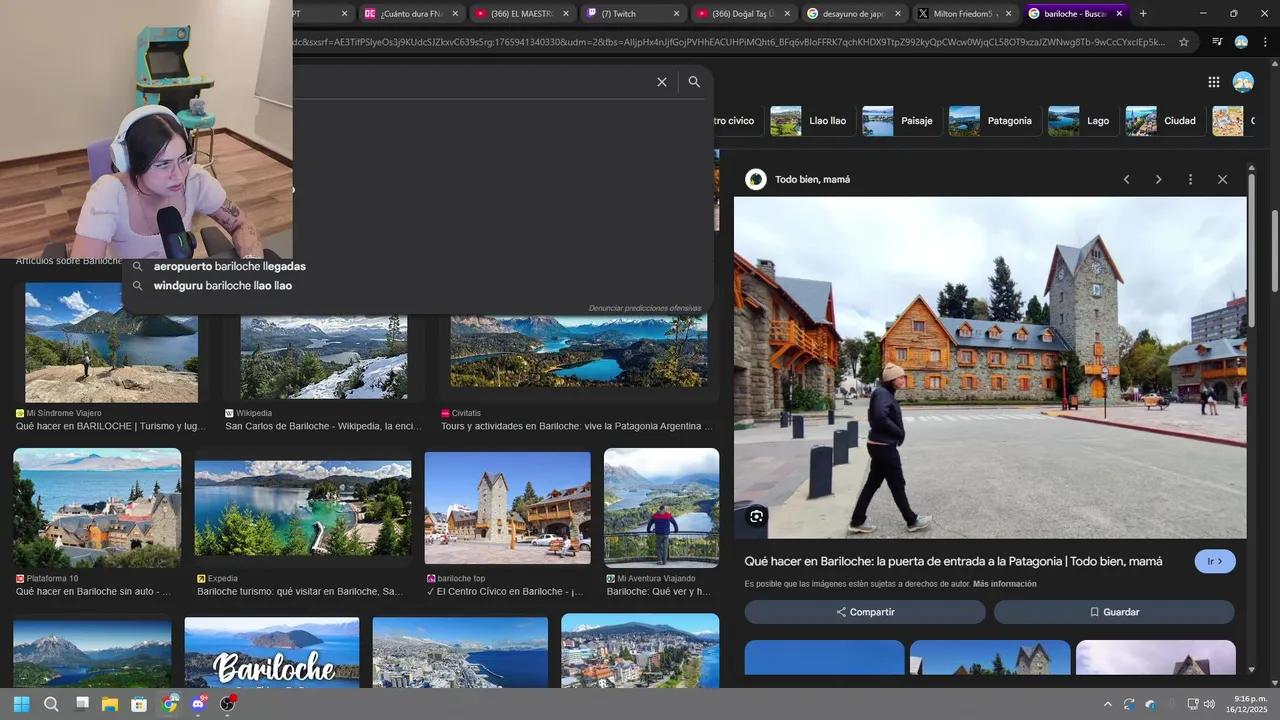Open the Mi Síndrome Viajero image result

pos(111,343)
